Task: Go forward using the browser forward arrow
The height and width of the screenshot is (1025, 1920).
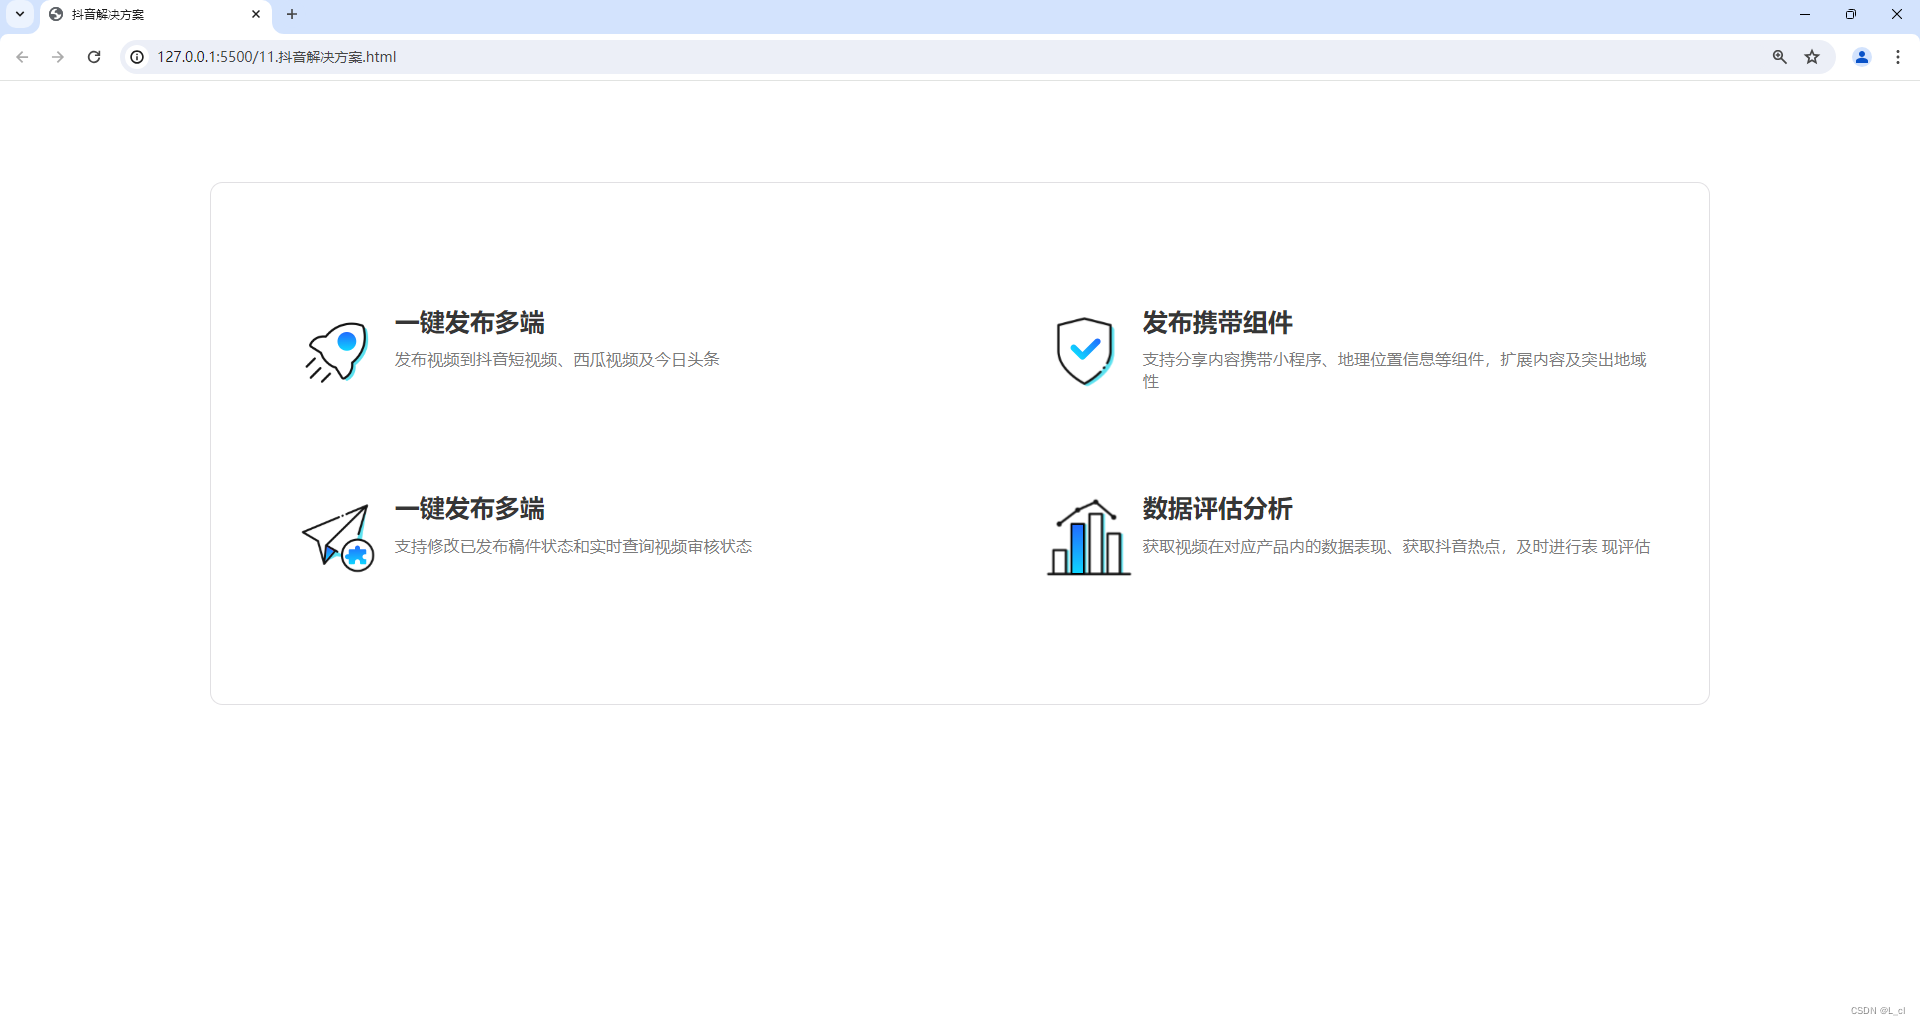Action: 58,57
